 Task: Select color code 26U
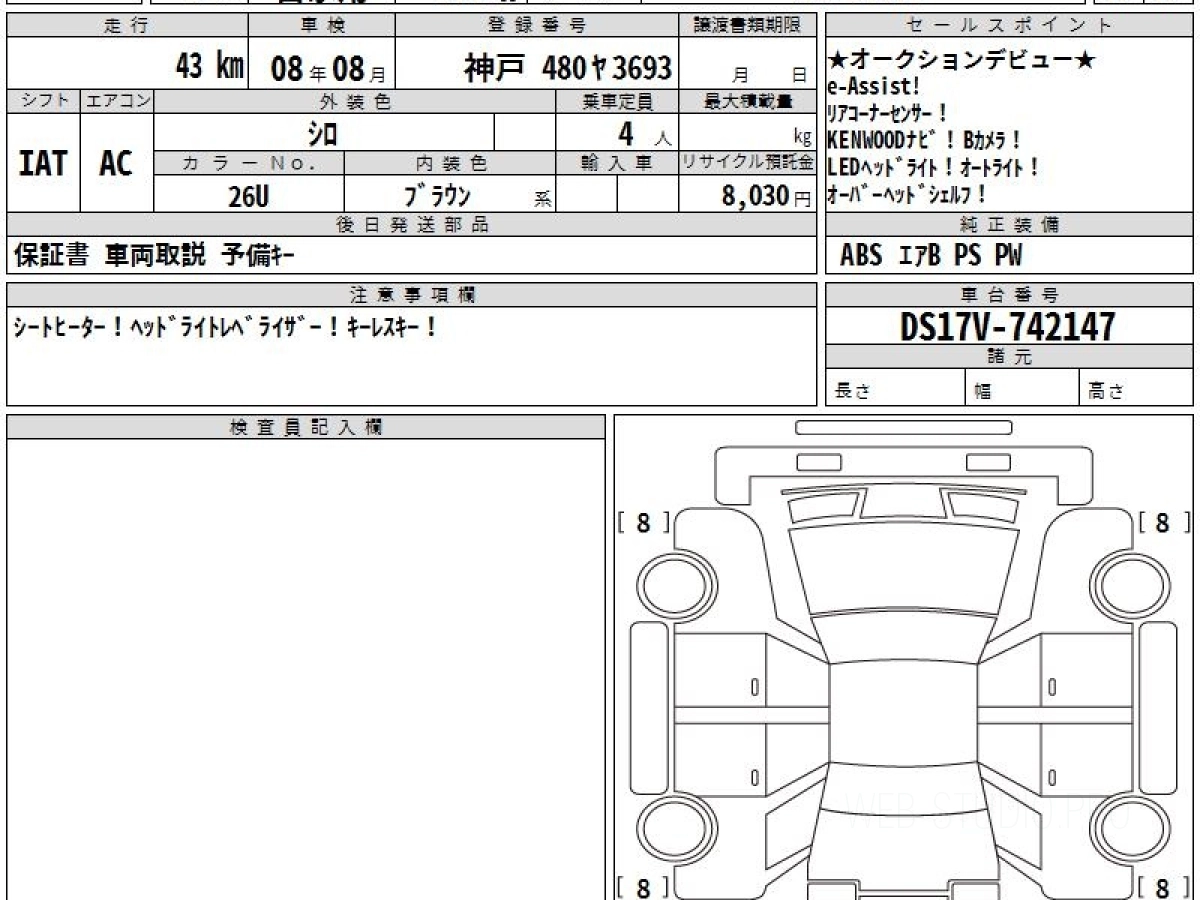[x=247, y=196]
